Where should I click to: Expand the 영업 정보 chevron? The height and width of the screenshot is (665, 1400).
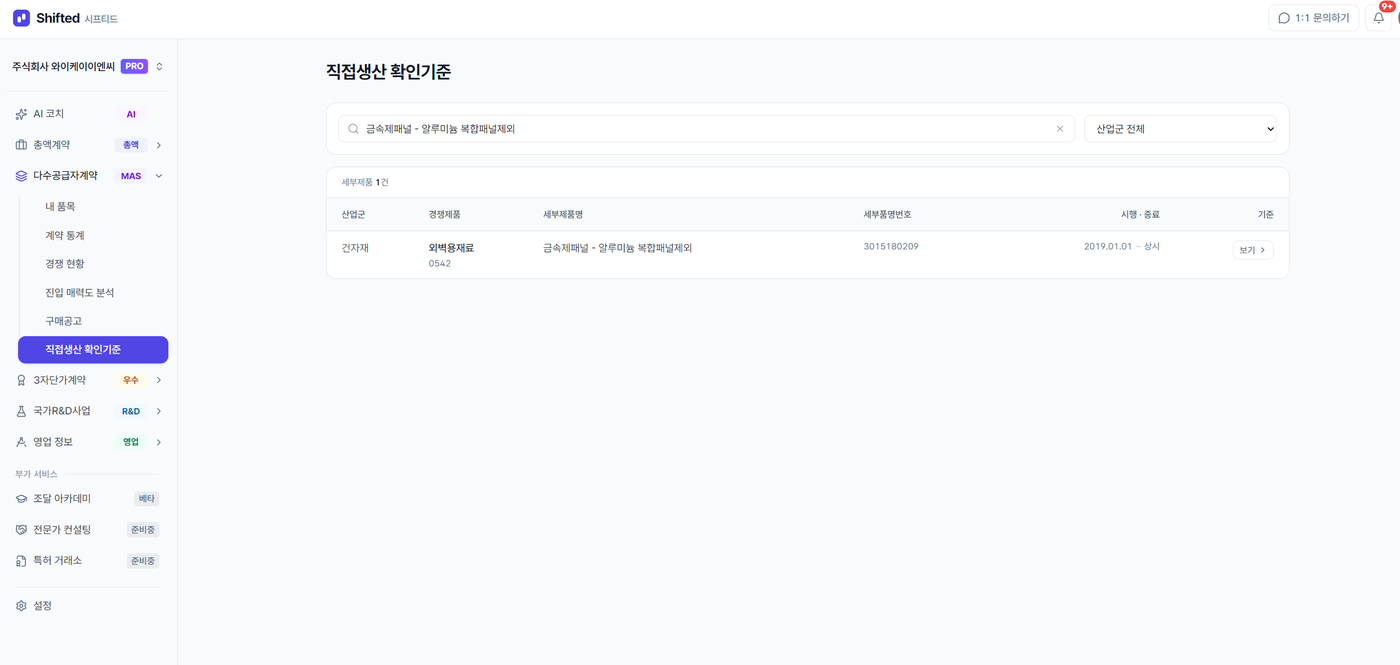[159, 442]
